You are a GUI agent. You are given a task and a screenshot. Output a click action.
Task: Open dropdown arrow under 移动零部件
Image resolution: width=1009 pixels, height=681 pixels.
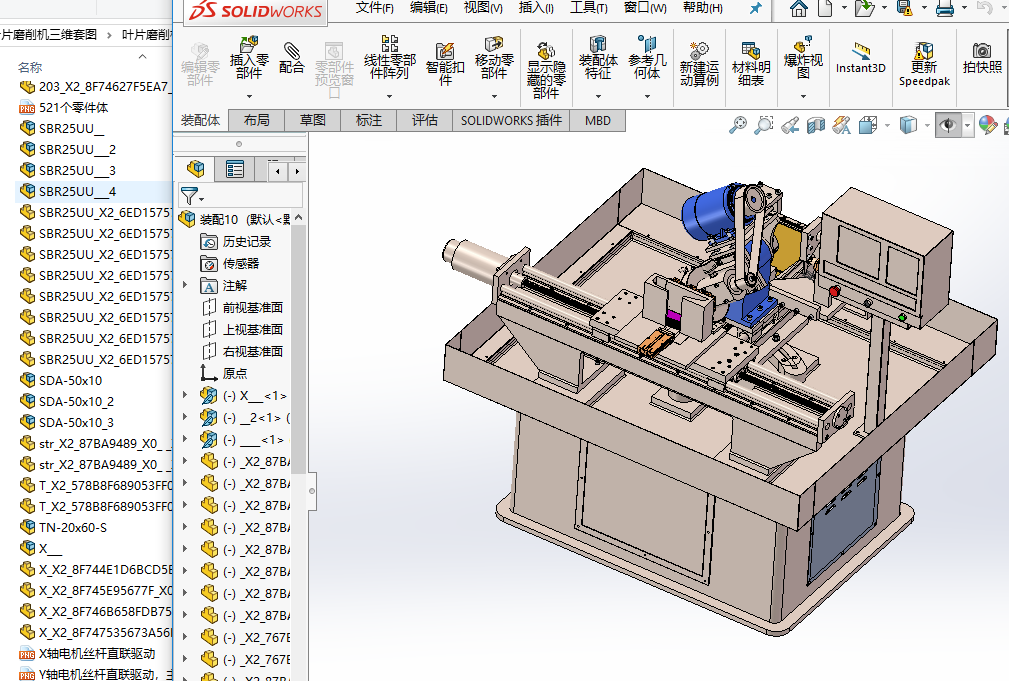pyautogui.click(x=494, y=96)
